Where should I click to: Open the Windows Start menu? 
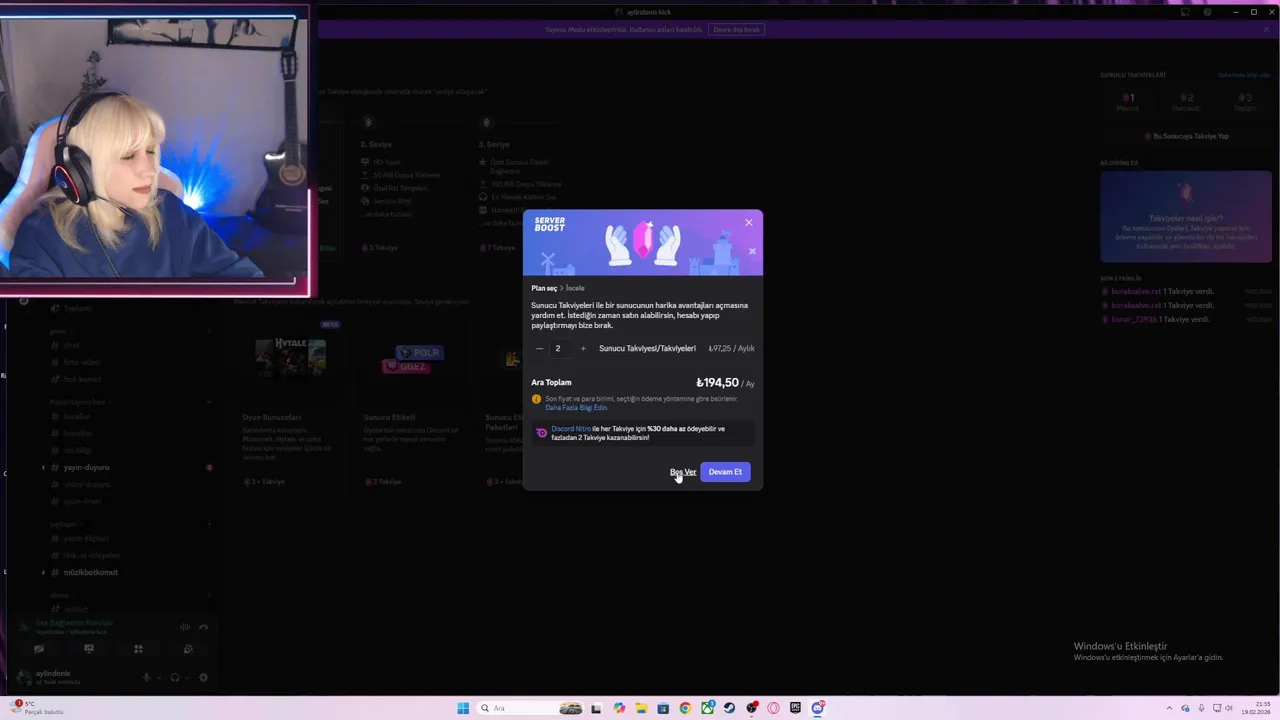pyautogui.click(x=463, y=708)
